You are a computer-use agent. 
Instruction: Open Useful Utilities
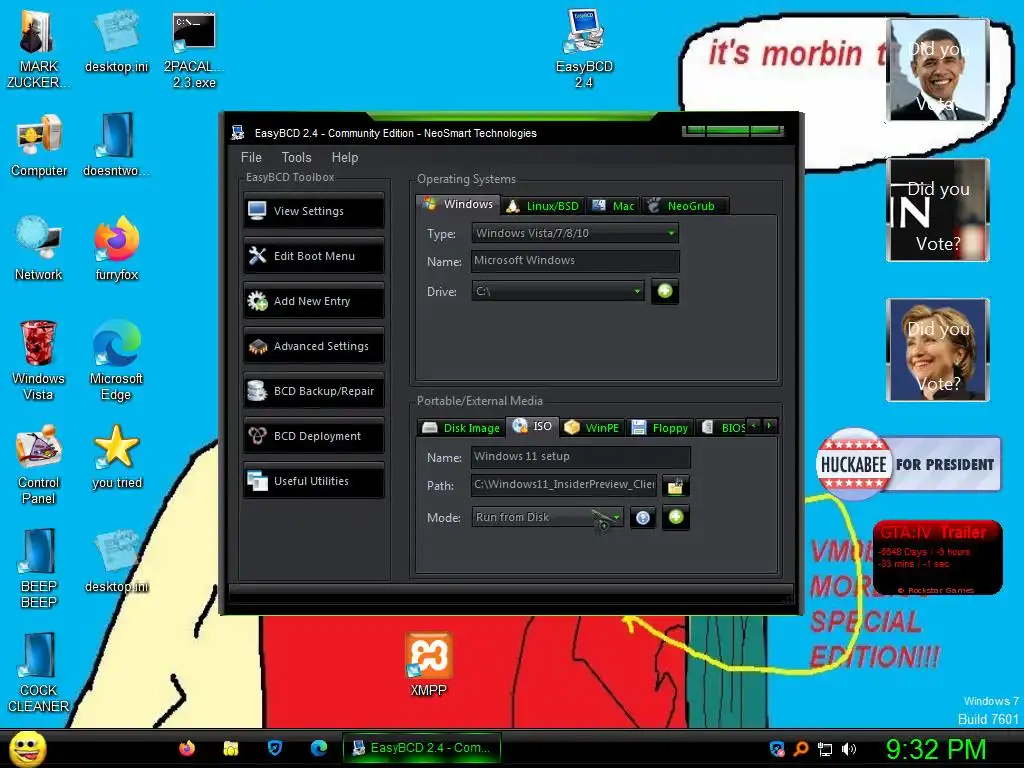313,481
